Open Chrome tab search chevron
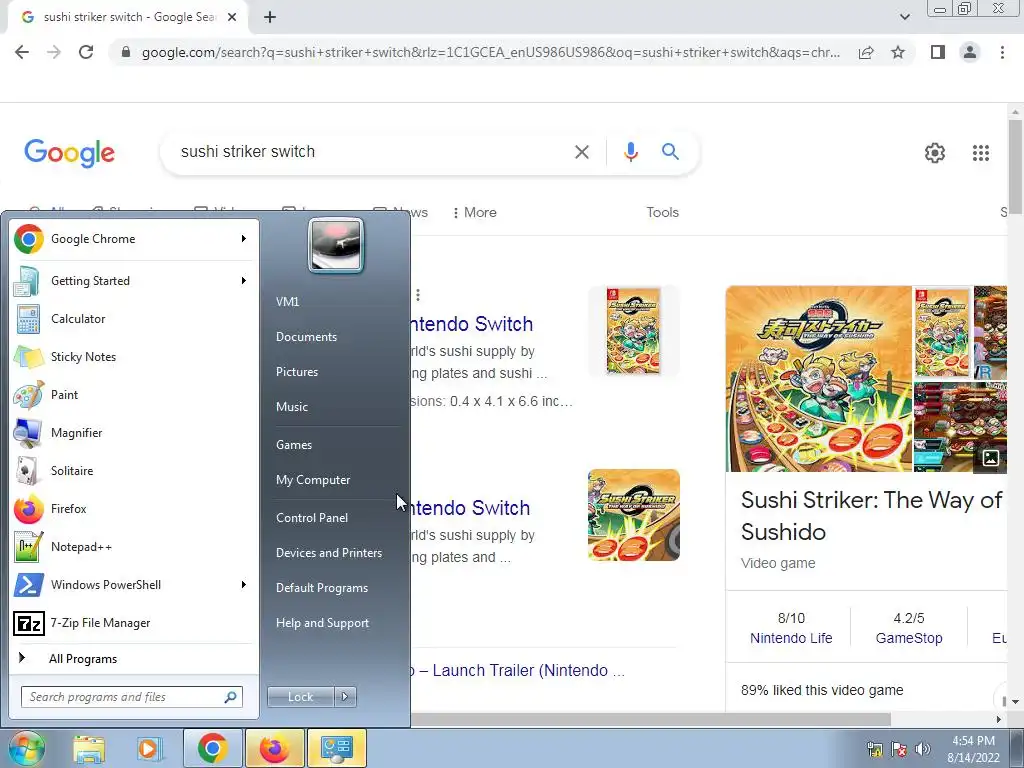This screenshot has width=1024, height=768. [x=904, y=17]
